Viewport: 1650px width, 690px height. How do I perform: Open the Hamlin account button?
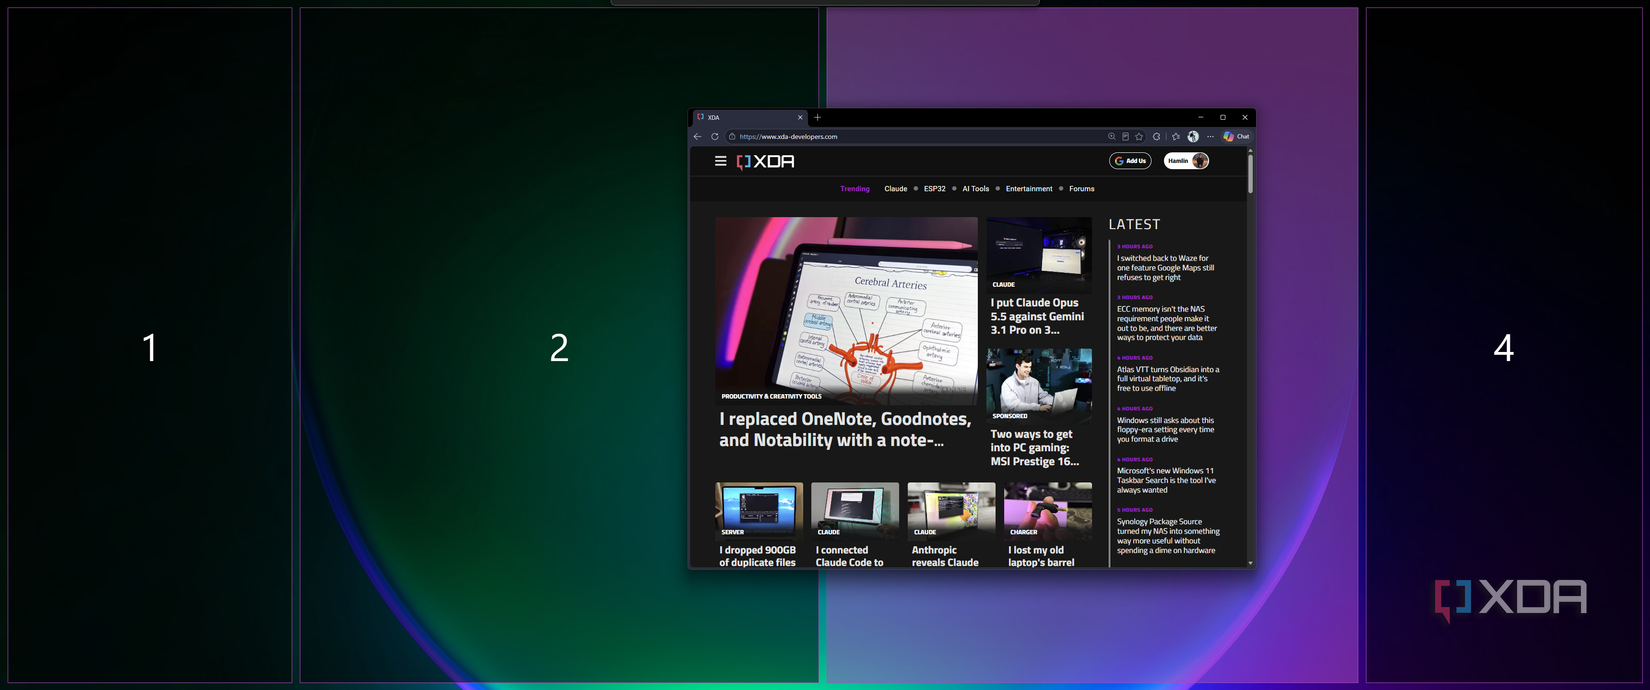point(1186,161)
